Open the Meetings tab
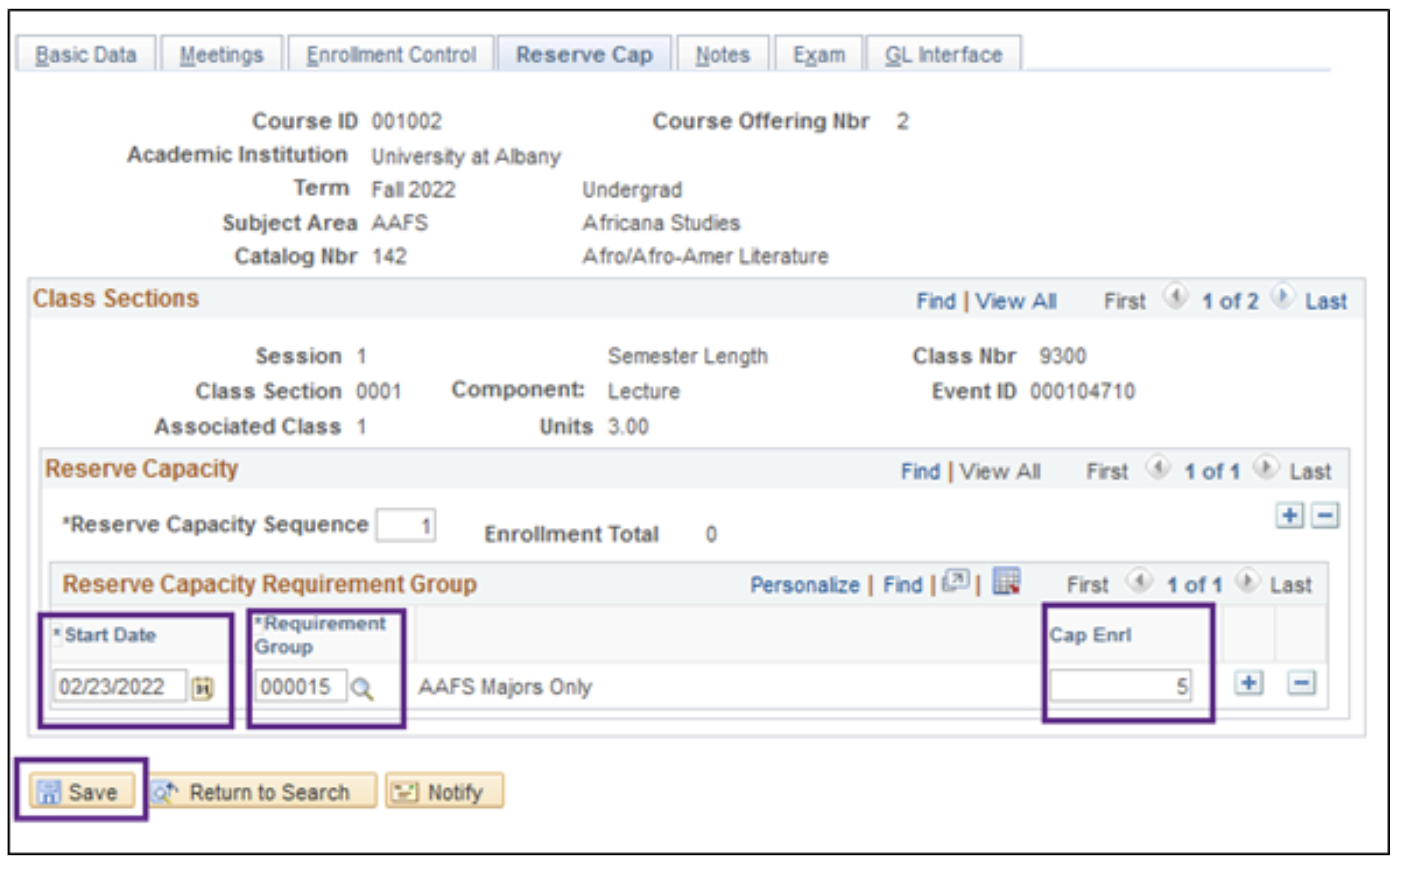 pyautogui.click(x=221, y=55)
